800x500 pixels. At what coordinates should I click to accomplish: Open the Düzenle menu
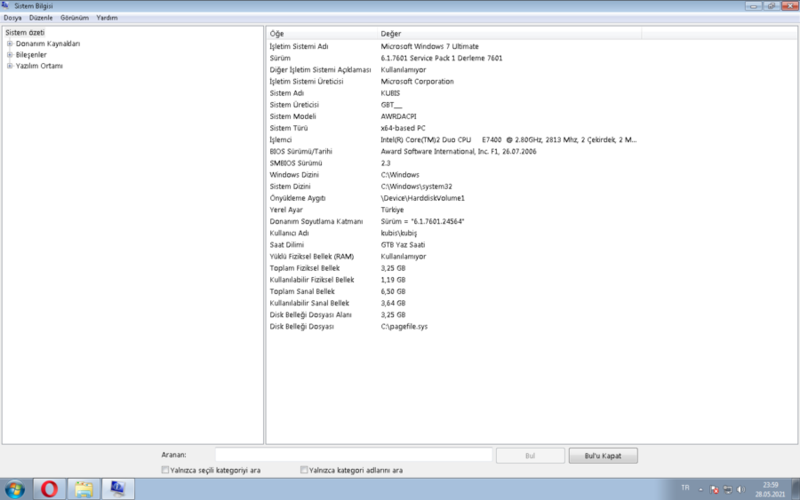click(x=41, y=18)
